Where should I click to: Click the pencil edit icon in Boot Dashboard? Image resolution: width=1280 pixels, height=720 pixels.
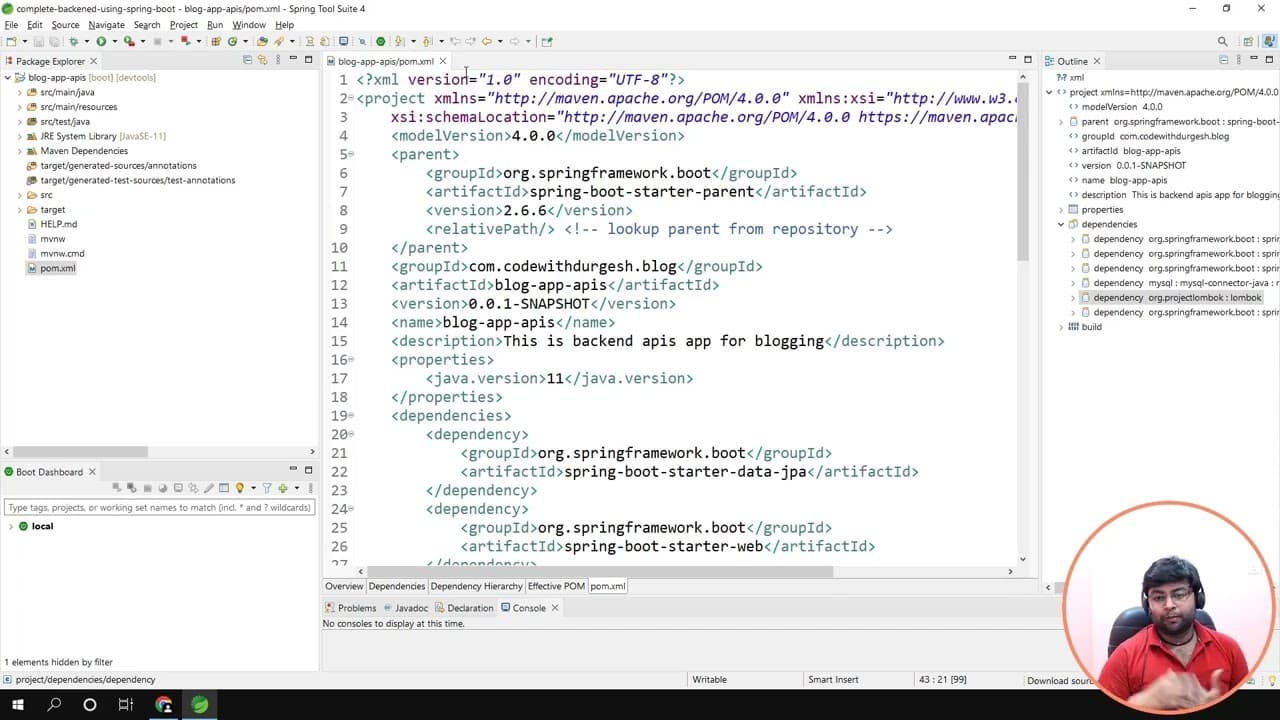209,488
